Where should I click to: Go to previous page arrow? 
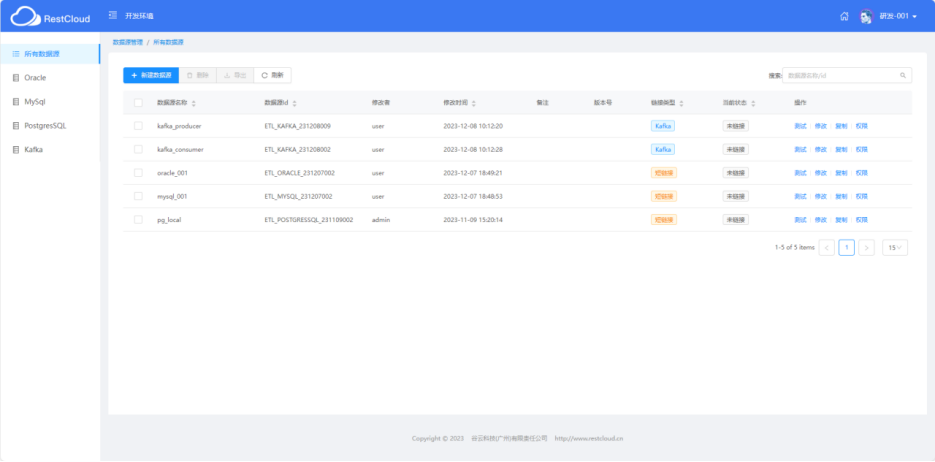point(826,247)
